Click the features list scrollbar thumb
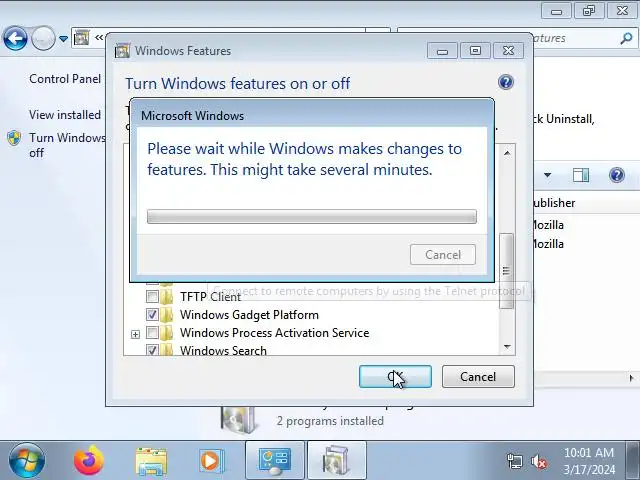 pos(506,271)
